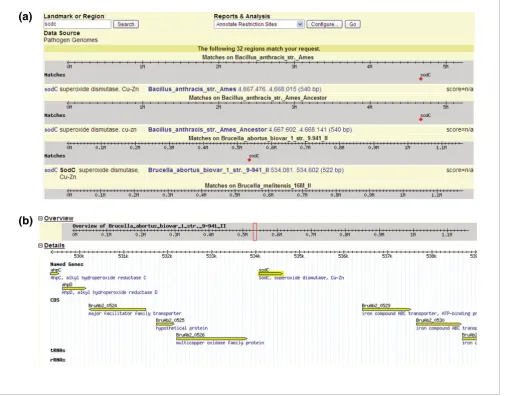Select the BruAb2_0524 CDS glyph
The width and height of the screenshot is (506, 396).
click(x=117, y=309)
